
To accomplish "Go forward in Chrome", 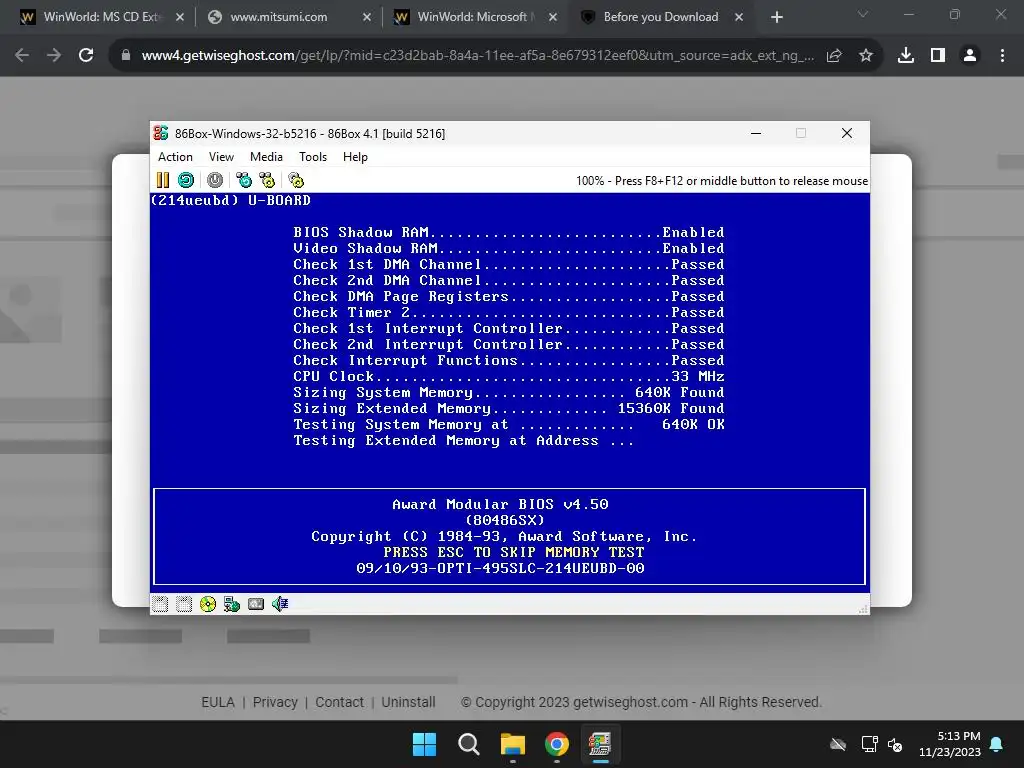I will [54, 56].
